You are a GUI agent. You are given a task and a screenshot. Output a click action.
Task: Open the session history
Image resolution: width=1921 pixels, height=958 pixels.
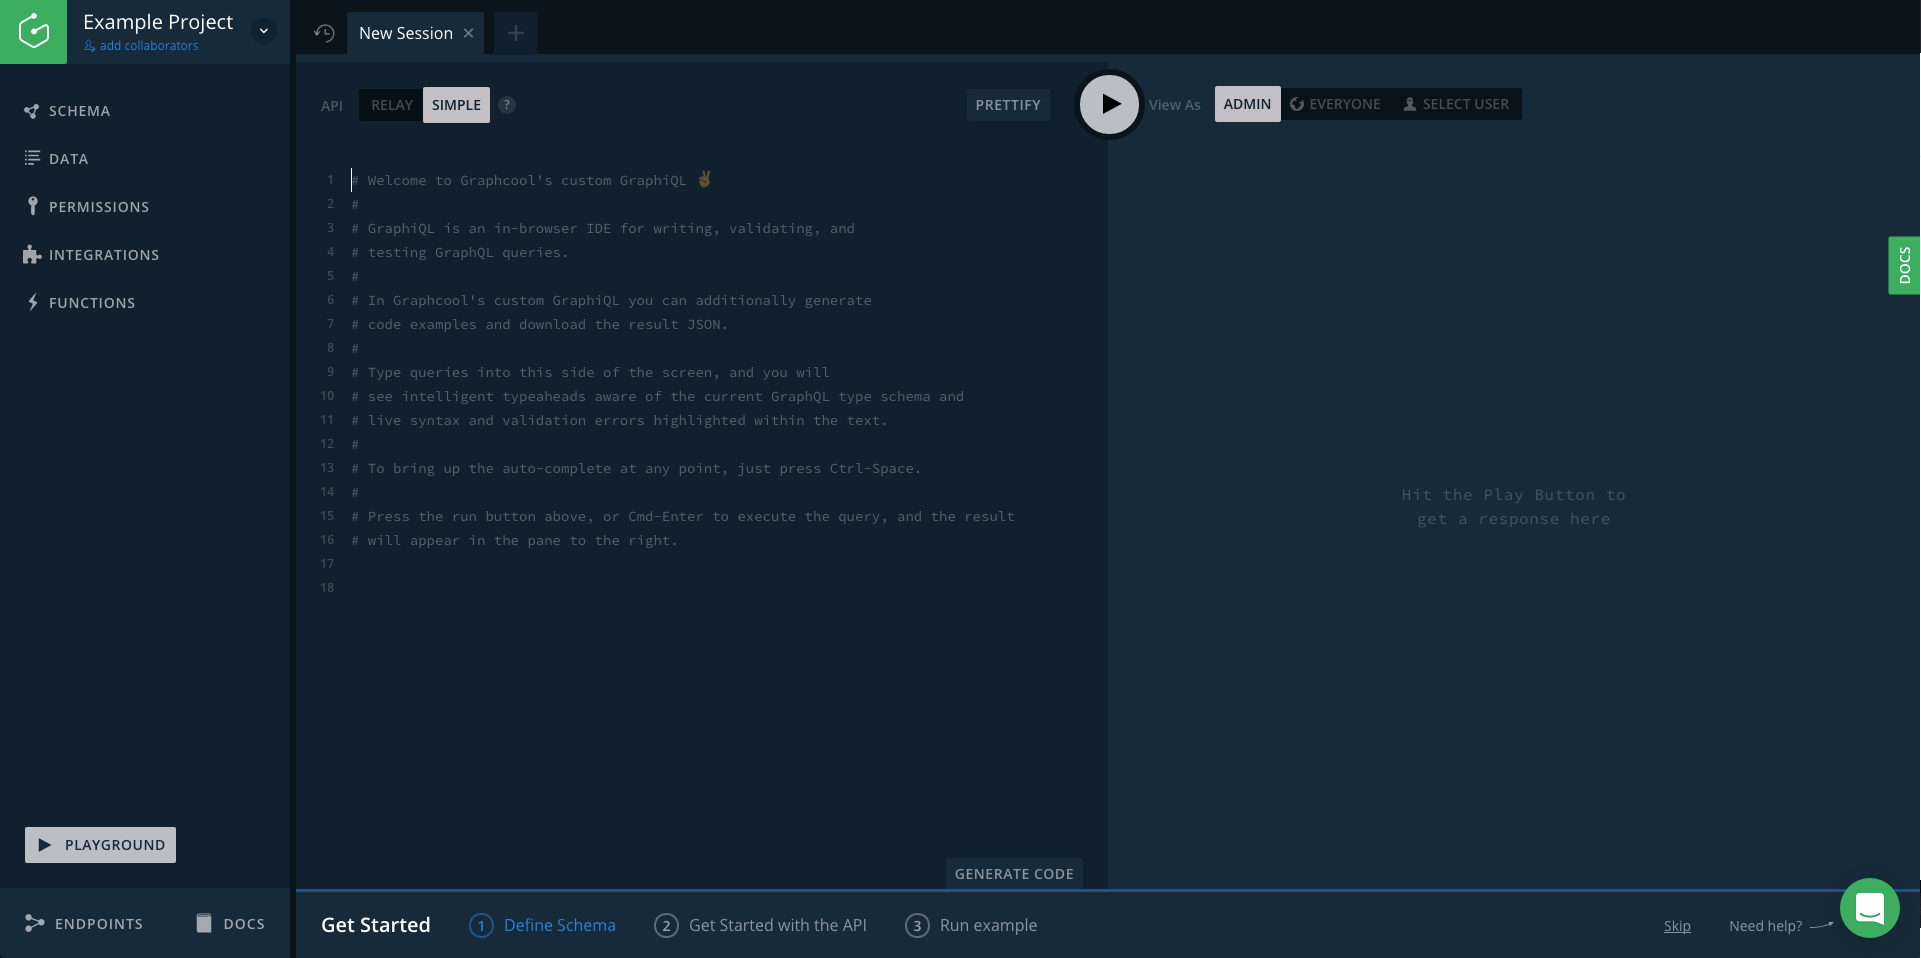pyautogui.click(x=322, y=32)
